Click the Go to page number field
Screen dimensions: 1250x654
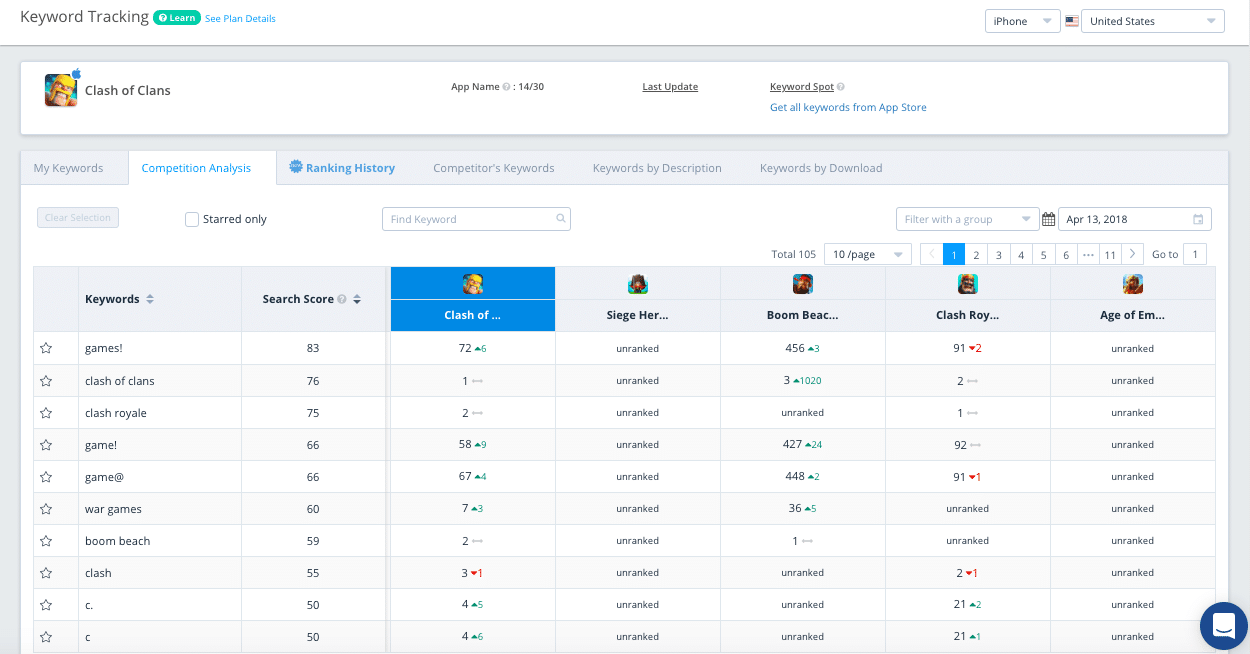point(1194,254)
